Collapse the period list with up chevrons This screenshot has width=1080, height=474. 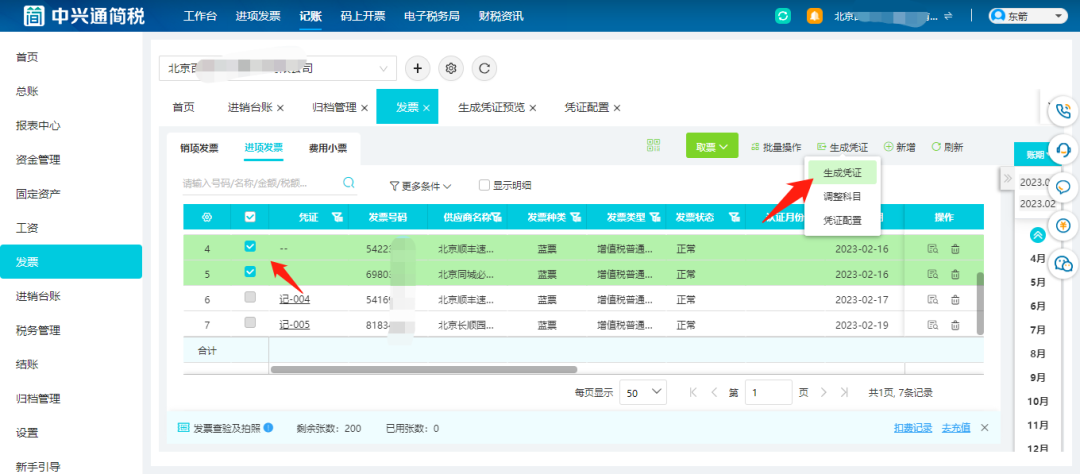[x=1038, y=235]
